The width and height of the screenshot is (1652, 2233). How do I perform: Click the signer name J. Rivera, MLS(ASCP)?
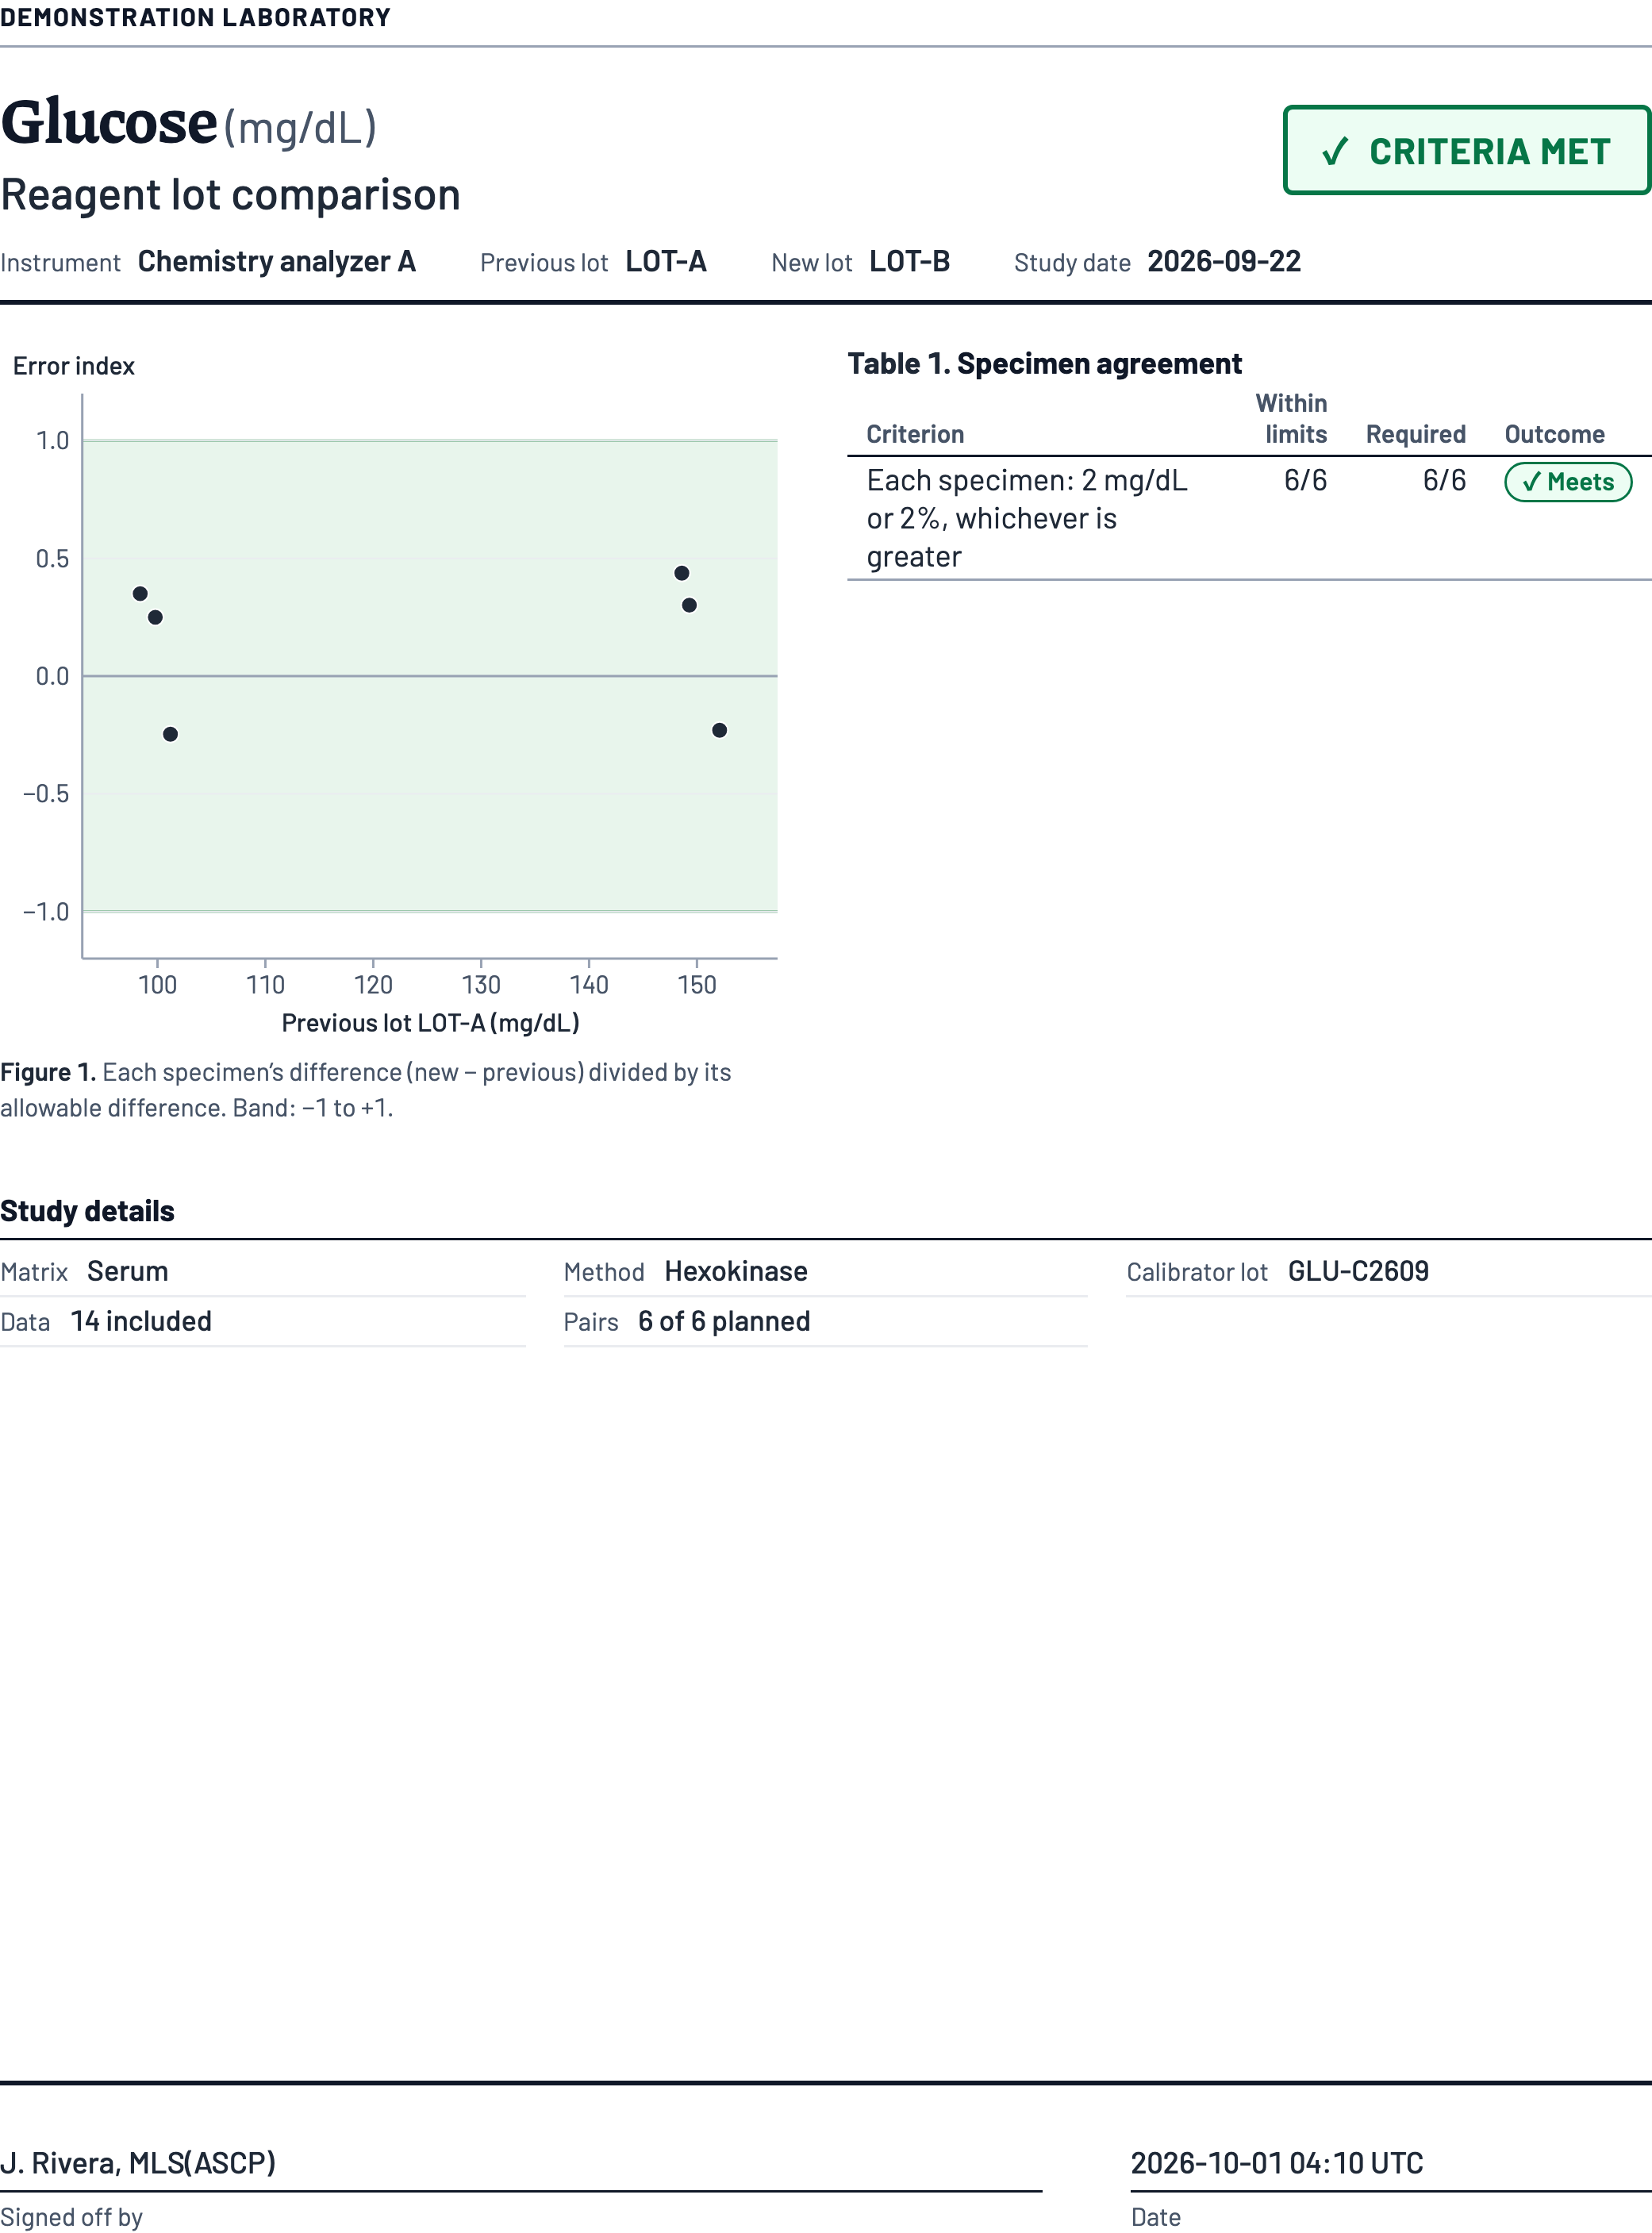coord(138,2163)
